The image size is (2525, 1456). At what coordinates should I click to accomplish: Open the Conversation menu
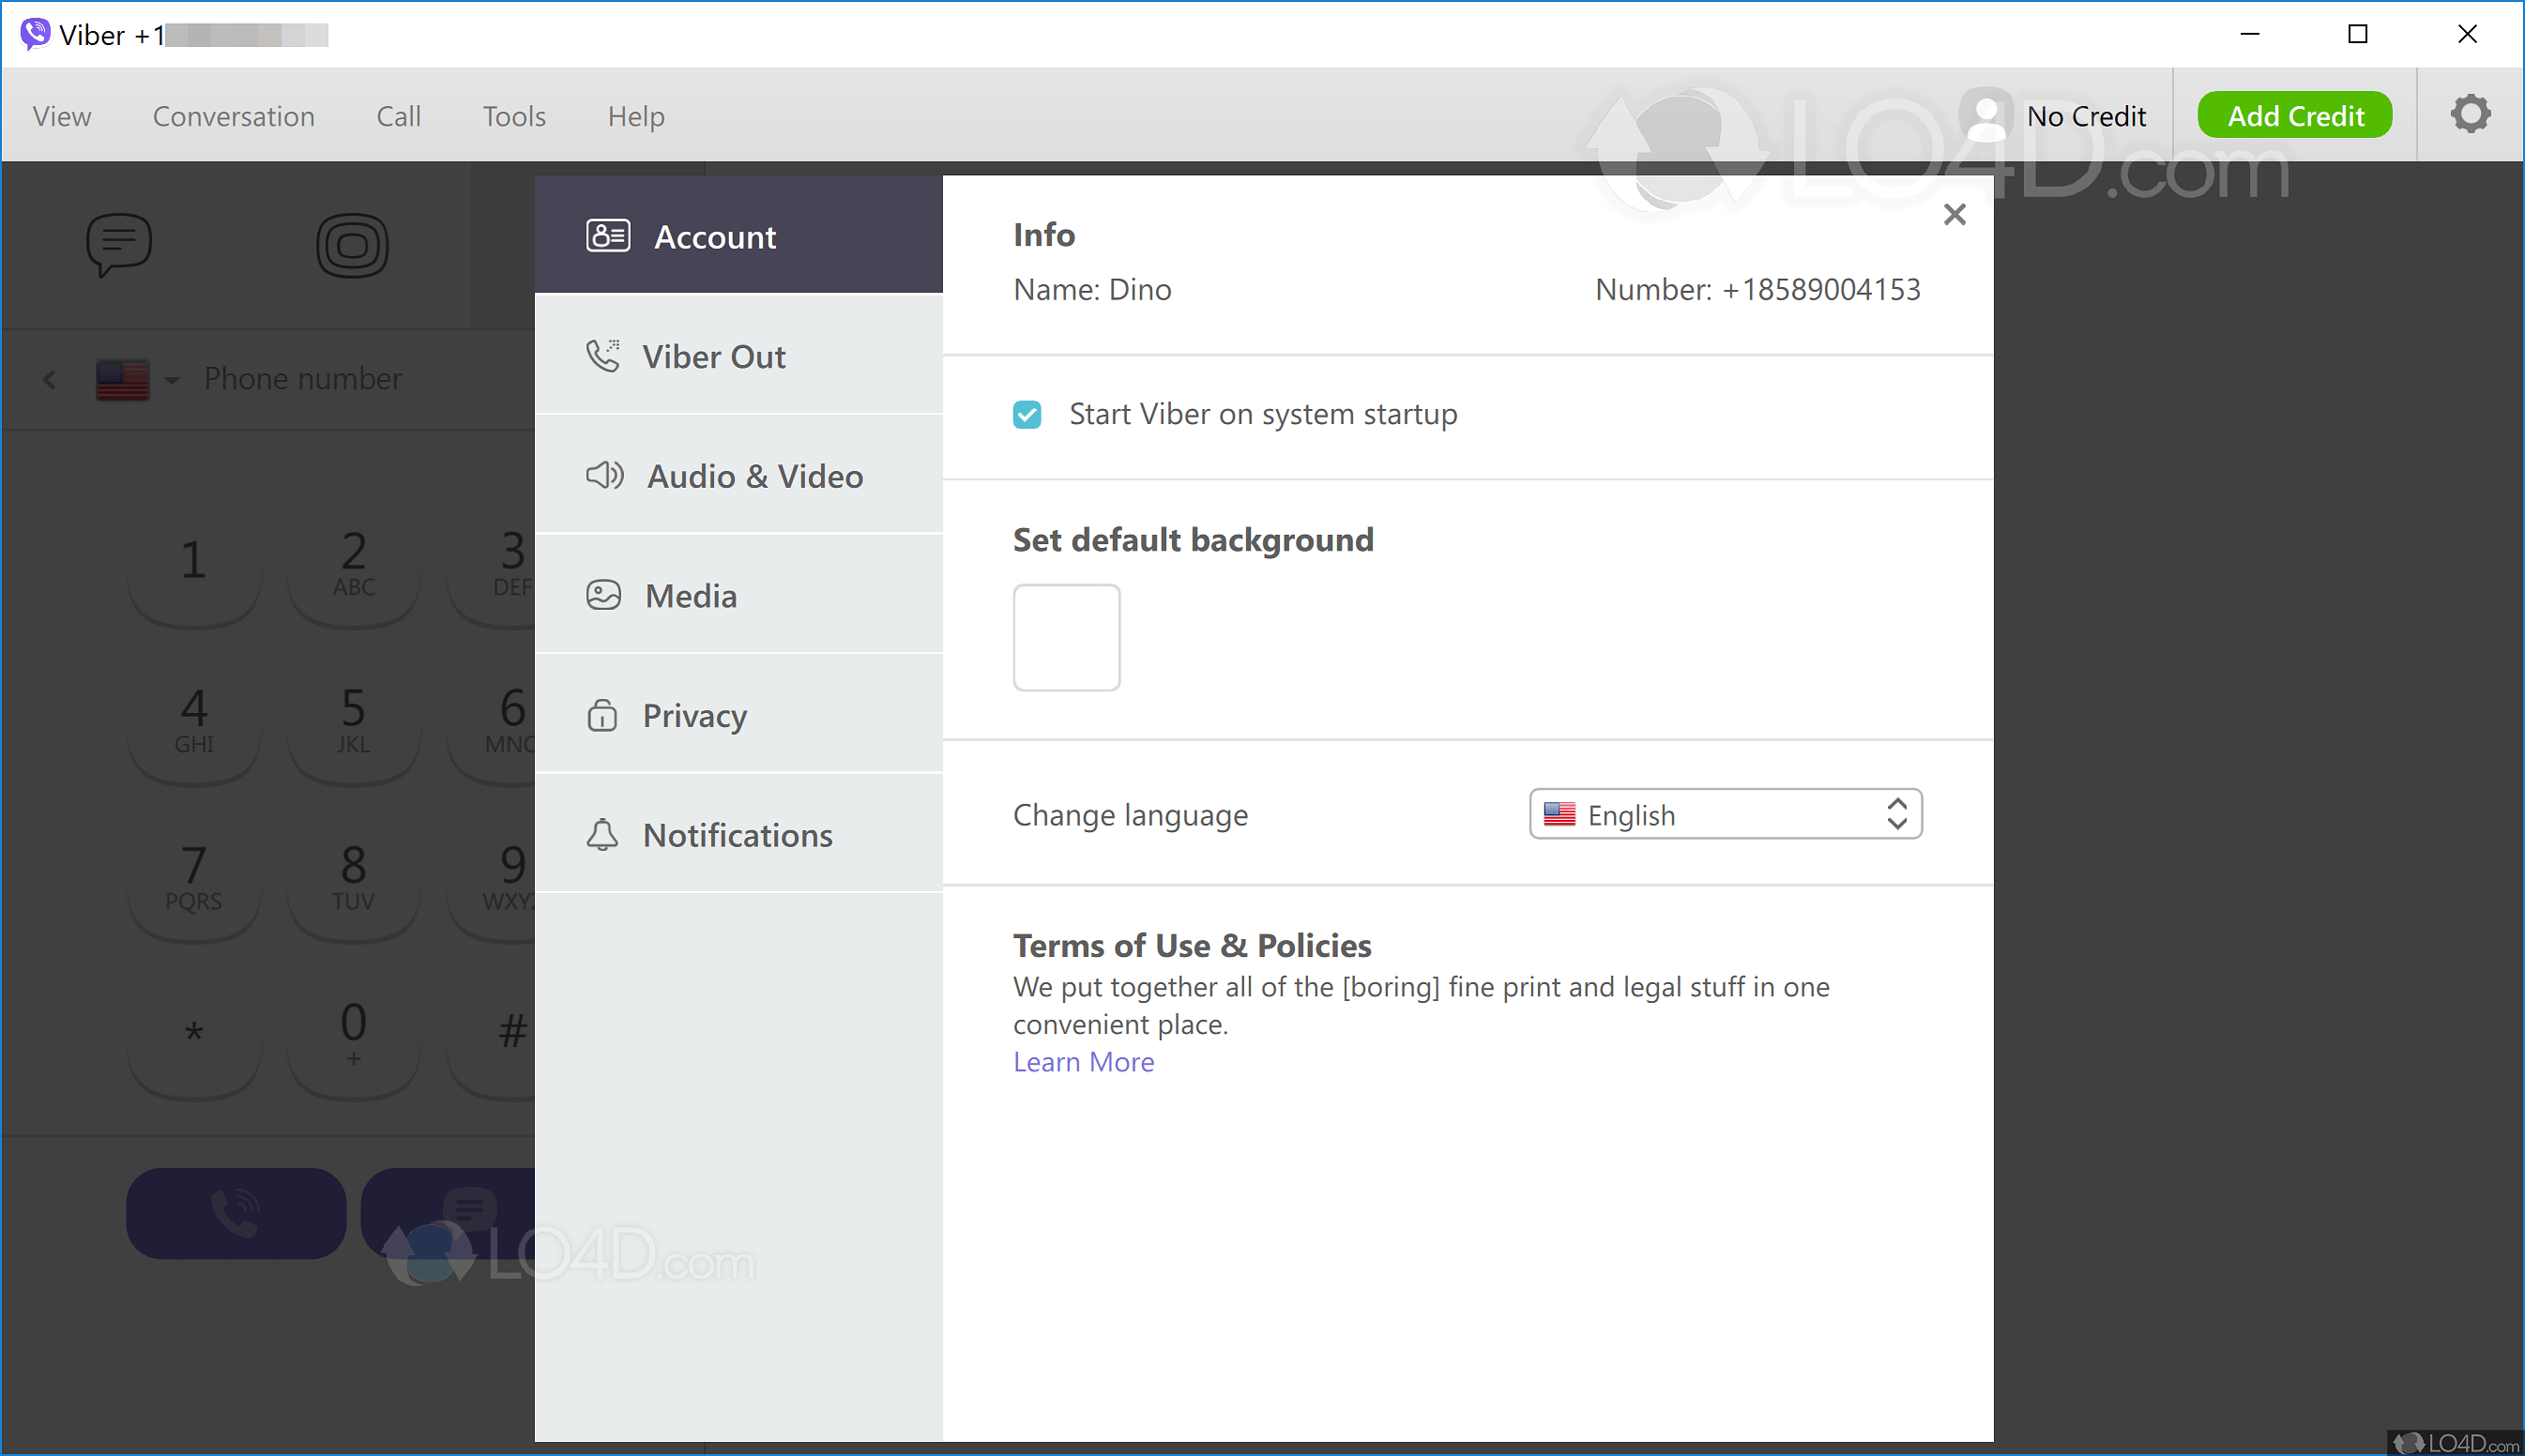point(233,115)
